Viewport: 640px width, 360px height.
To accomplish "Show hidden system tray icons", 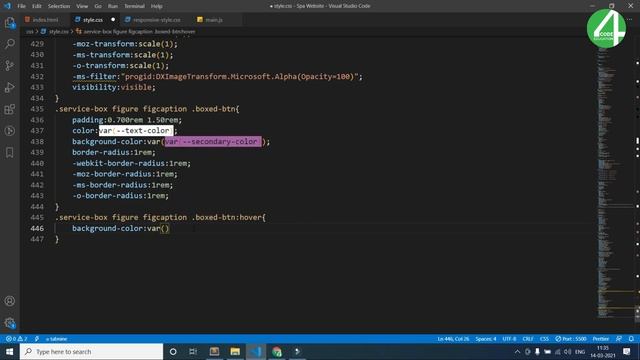I will (517, 351).
